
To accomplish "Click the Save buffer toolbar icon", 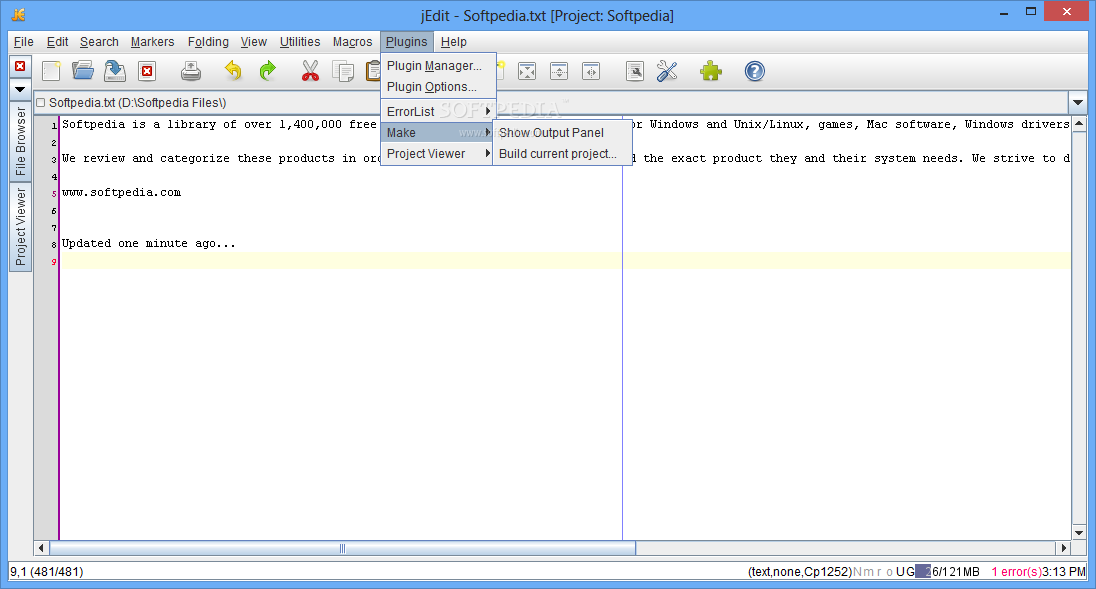I will click(115, 71).
